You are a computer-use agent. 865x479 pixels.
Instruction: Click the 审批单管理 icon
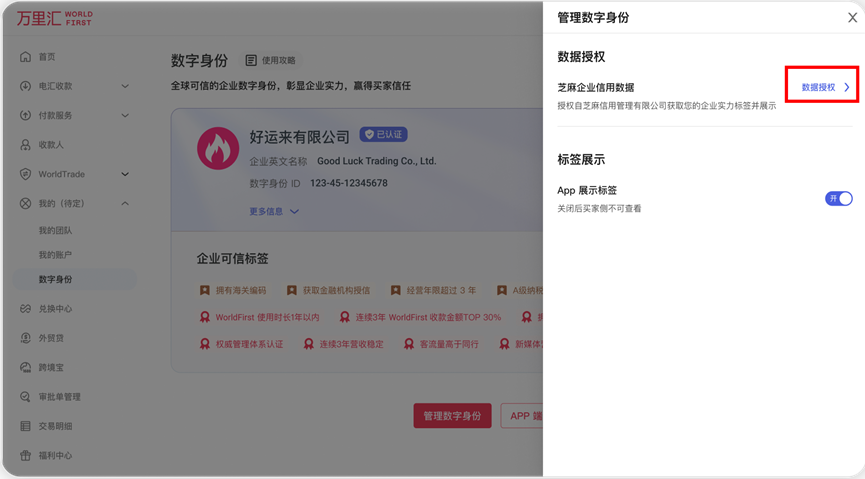(25, 397)
